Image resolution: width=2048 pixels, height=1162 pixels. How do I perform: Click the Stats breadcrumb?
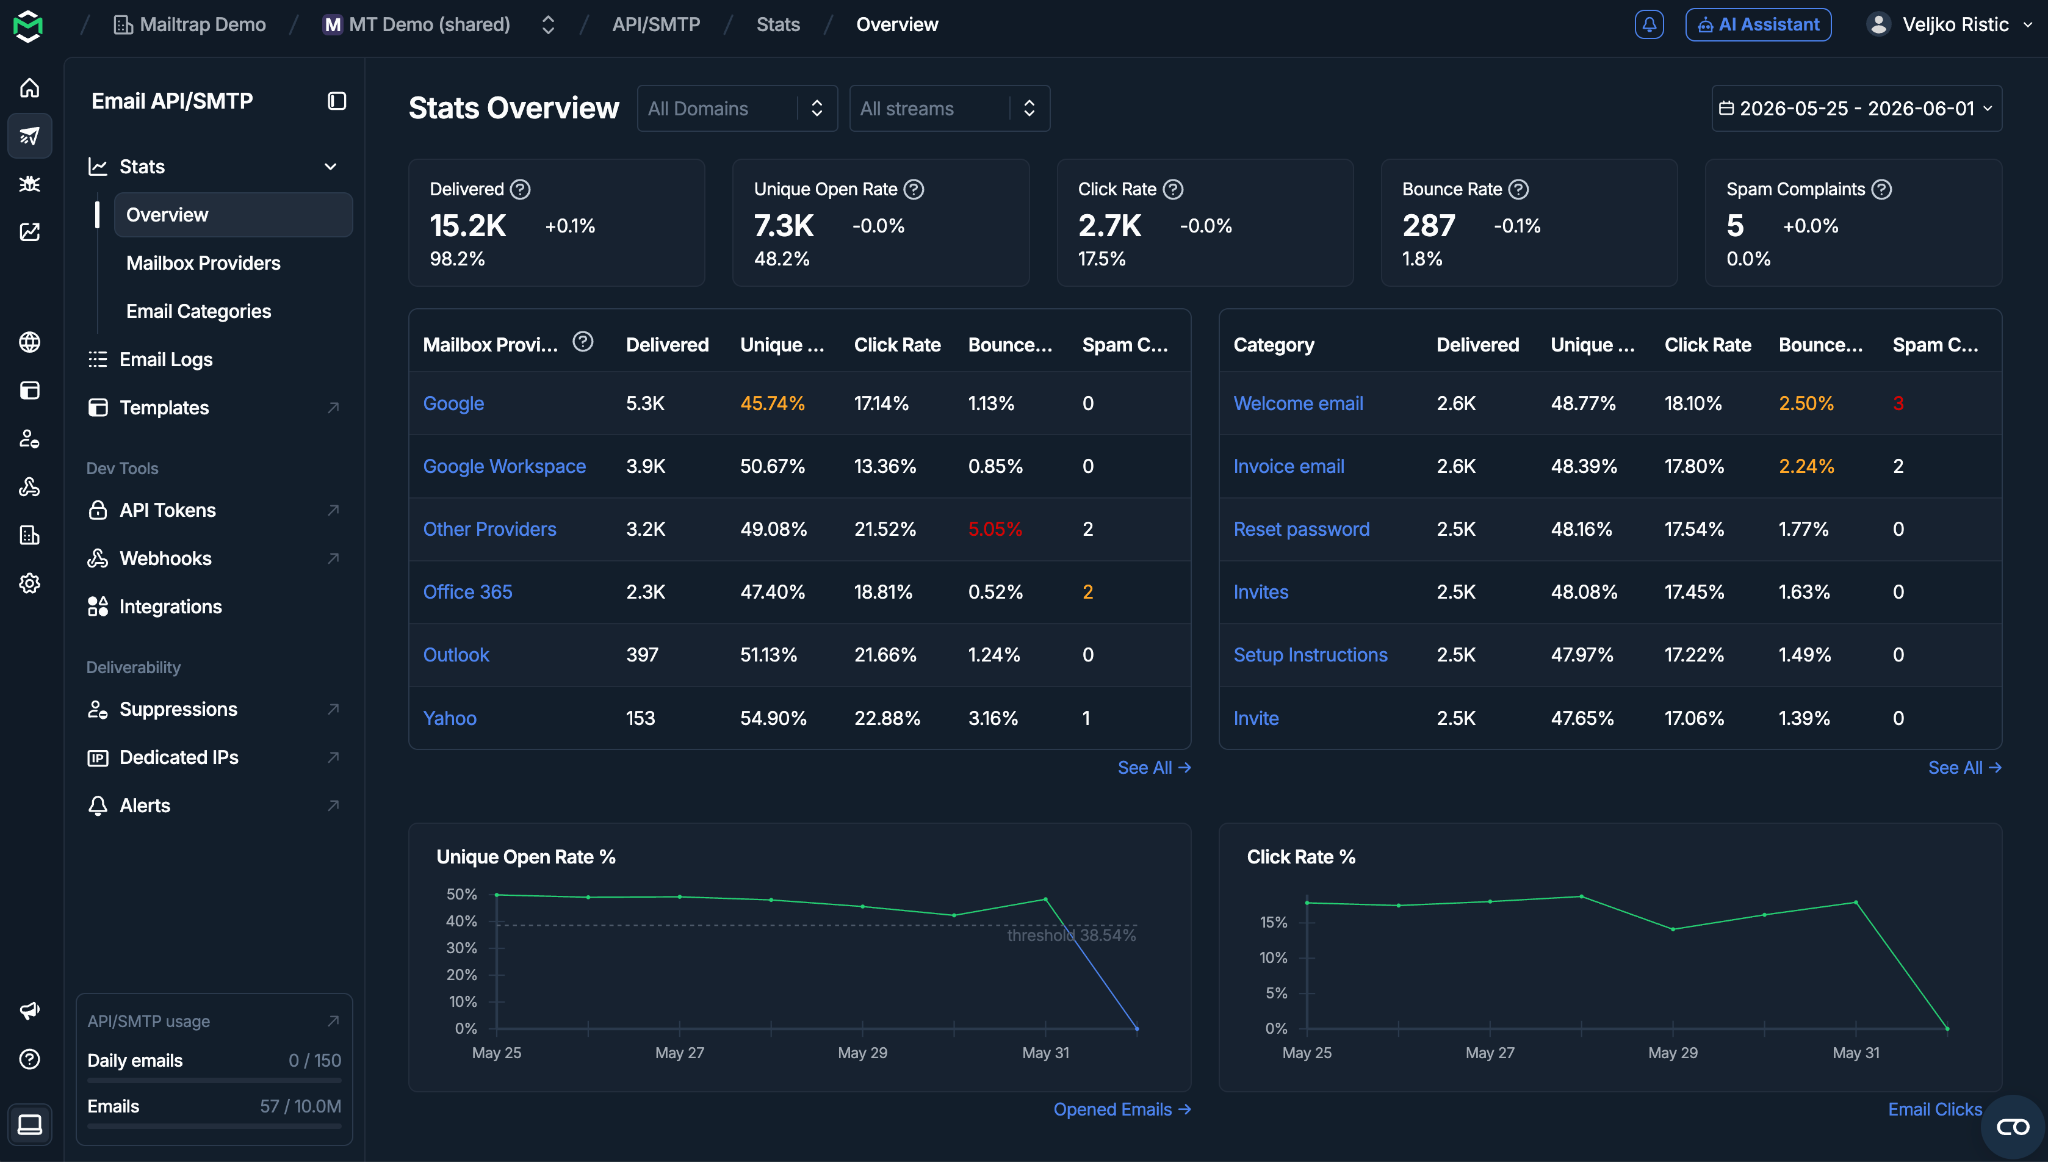click(778, 25)
